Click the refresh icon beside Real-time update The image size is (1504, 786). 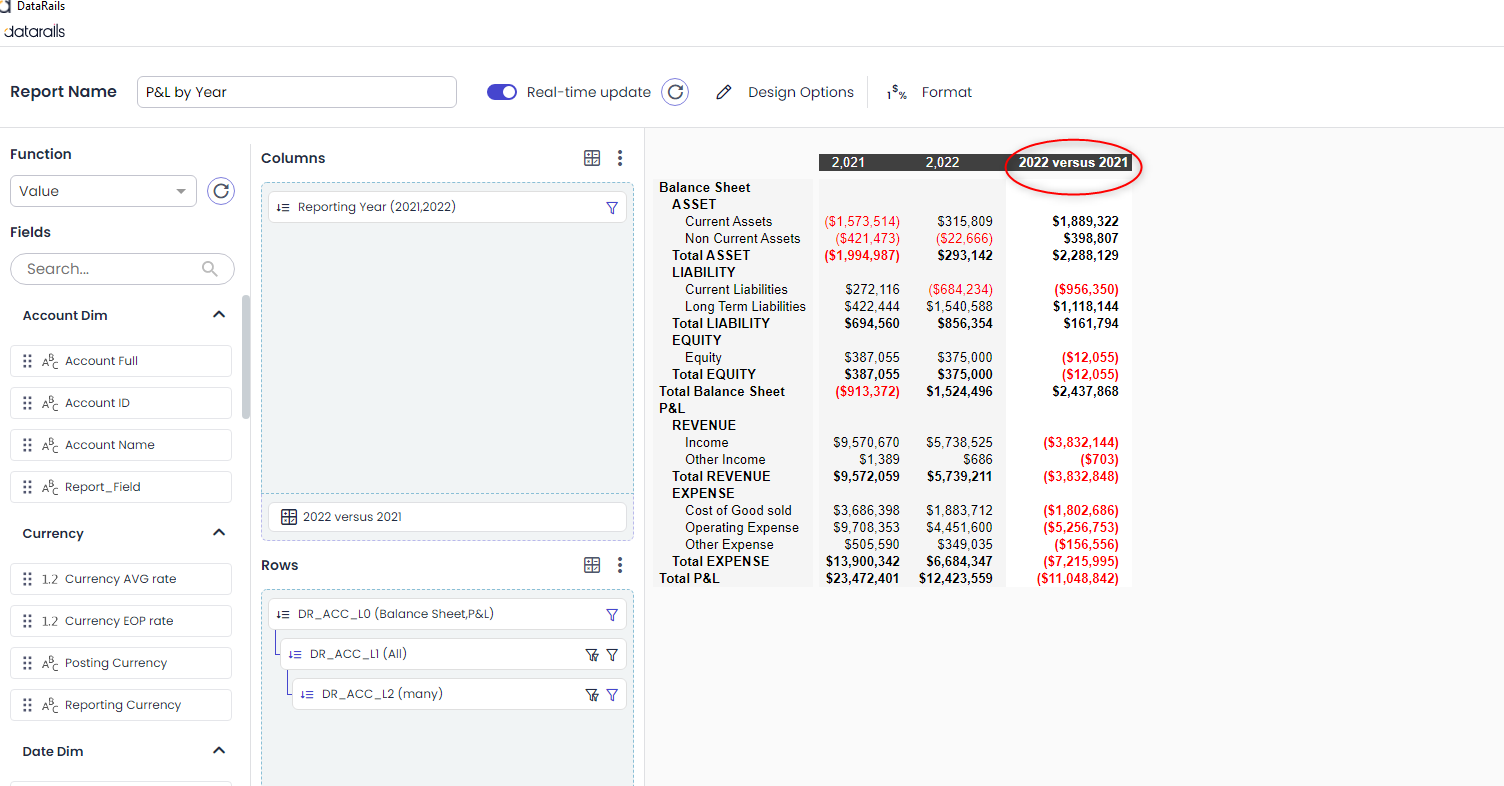pyautogui.click(x=676, y=92)
